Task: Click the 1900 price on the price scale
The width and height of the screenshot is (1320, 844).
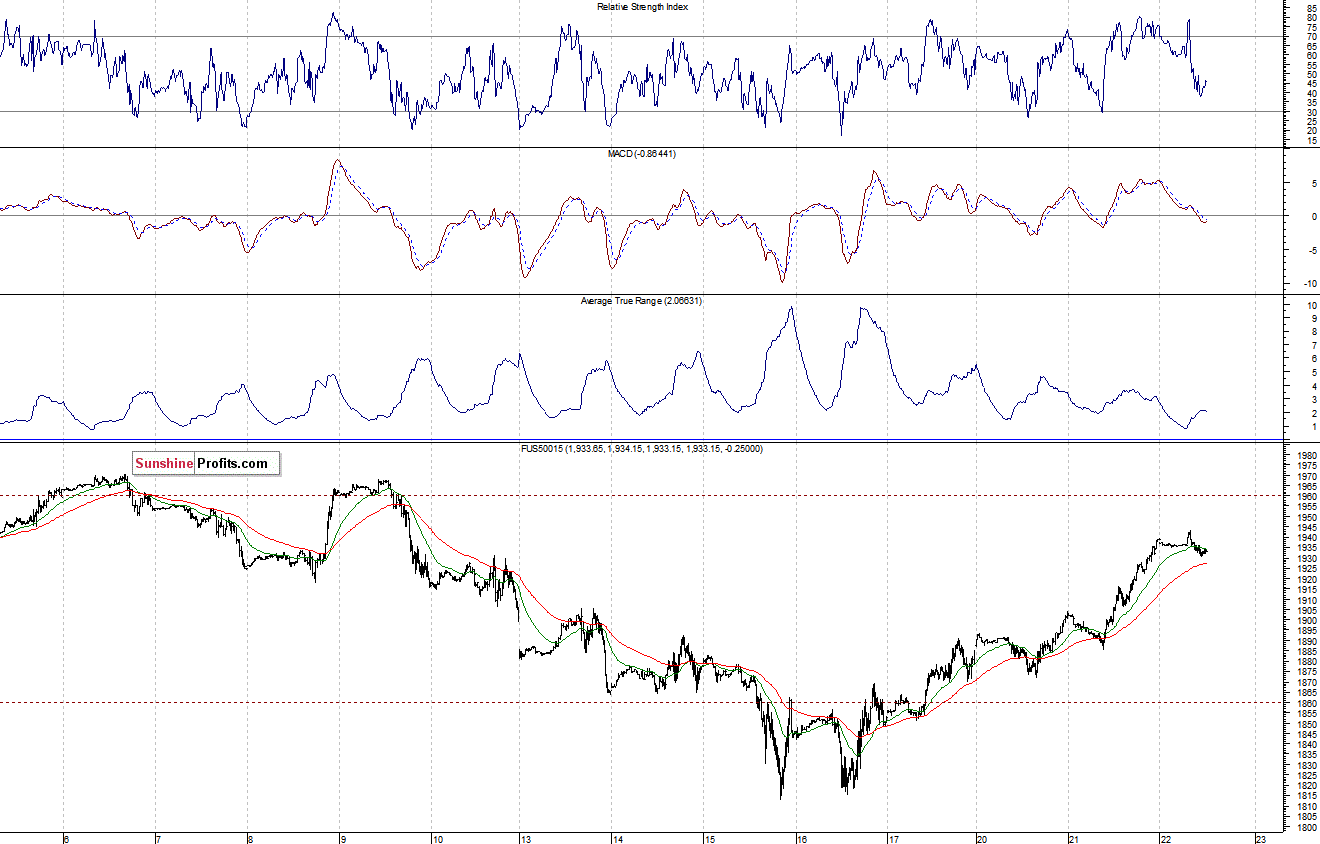Action: [1305, 620]
